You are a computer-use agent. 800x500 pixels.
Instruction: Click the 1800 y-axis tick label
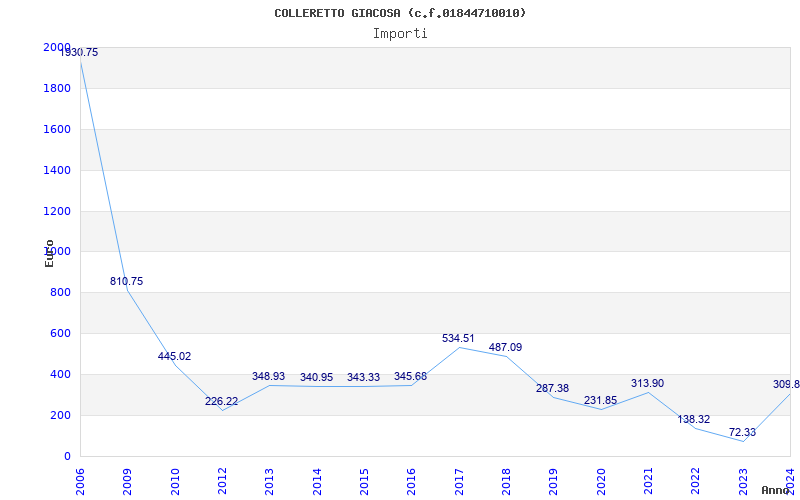57,88
